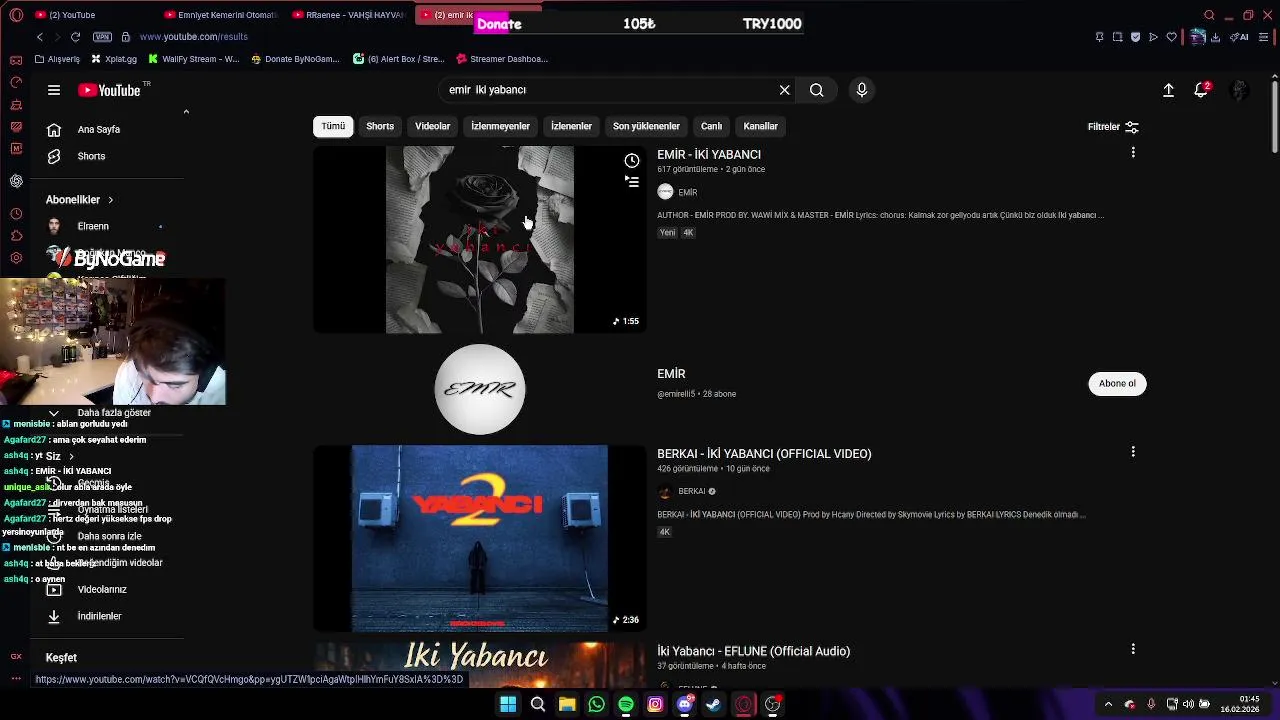
Task: Open options for İki Yabancı - EFLUNE
Action: click(x=1133, y=649)
